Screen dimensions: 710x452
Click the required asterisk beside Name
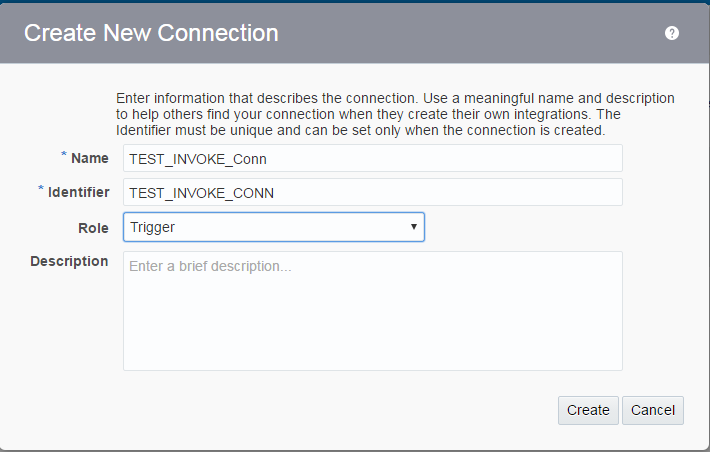[64, 156]
